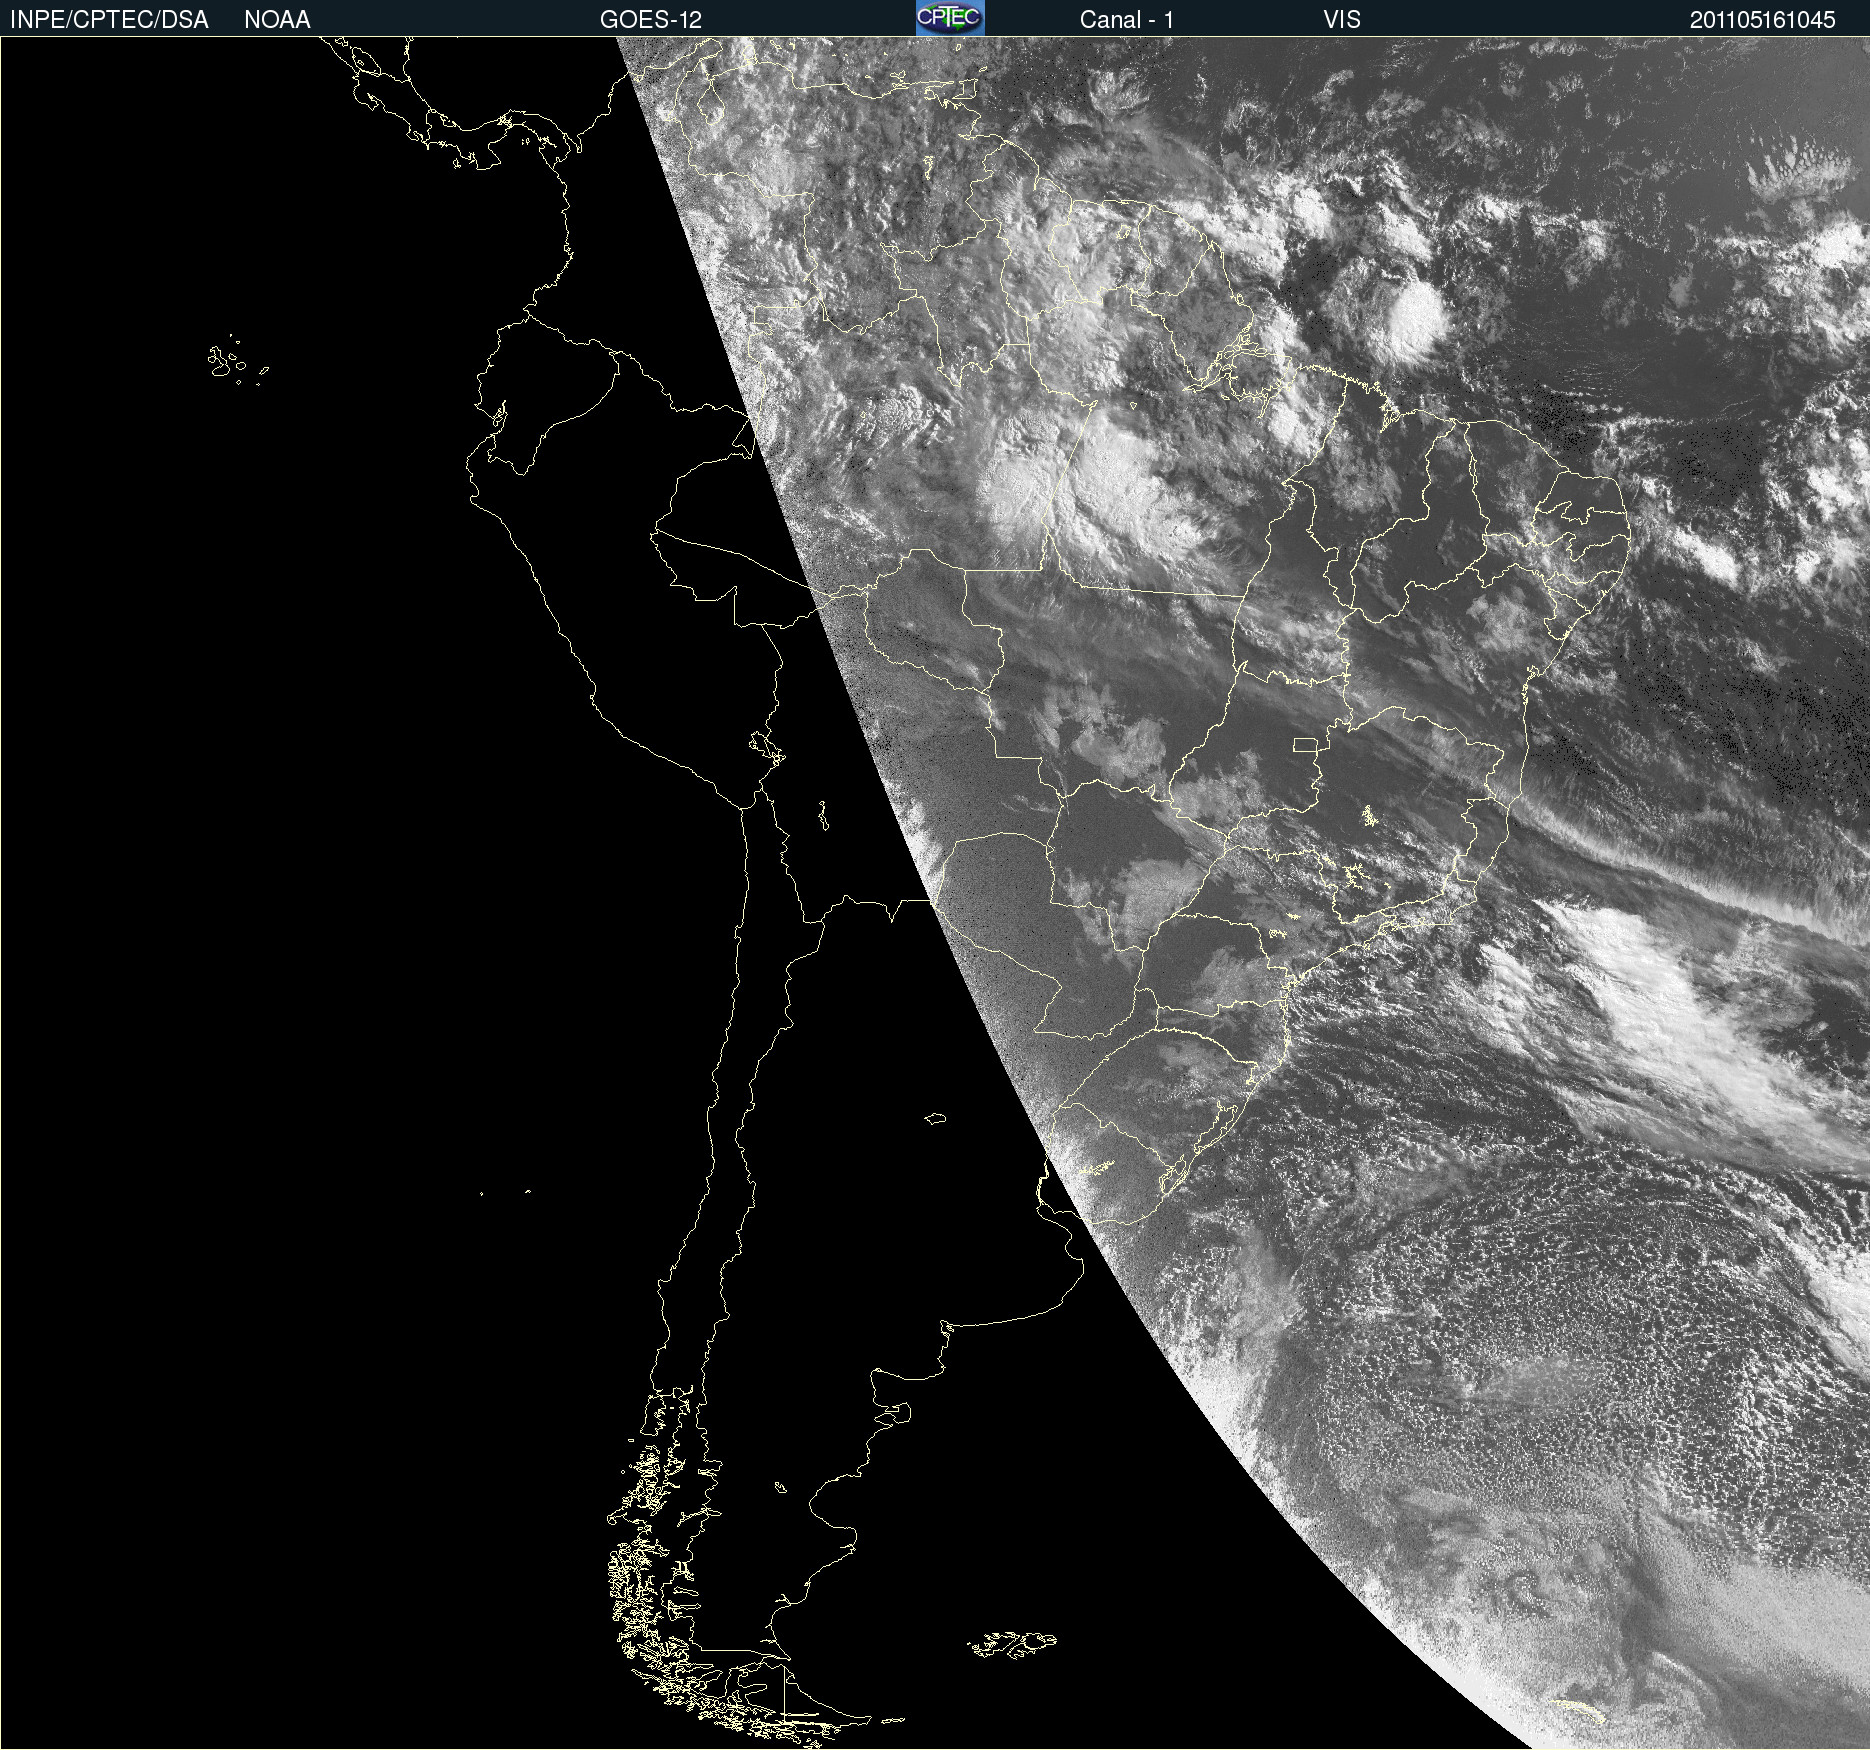Select the NOAA label in header
This screenshot has height=1750, width=1870.
277,20
